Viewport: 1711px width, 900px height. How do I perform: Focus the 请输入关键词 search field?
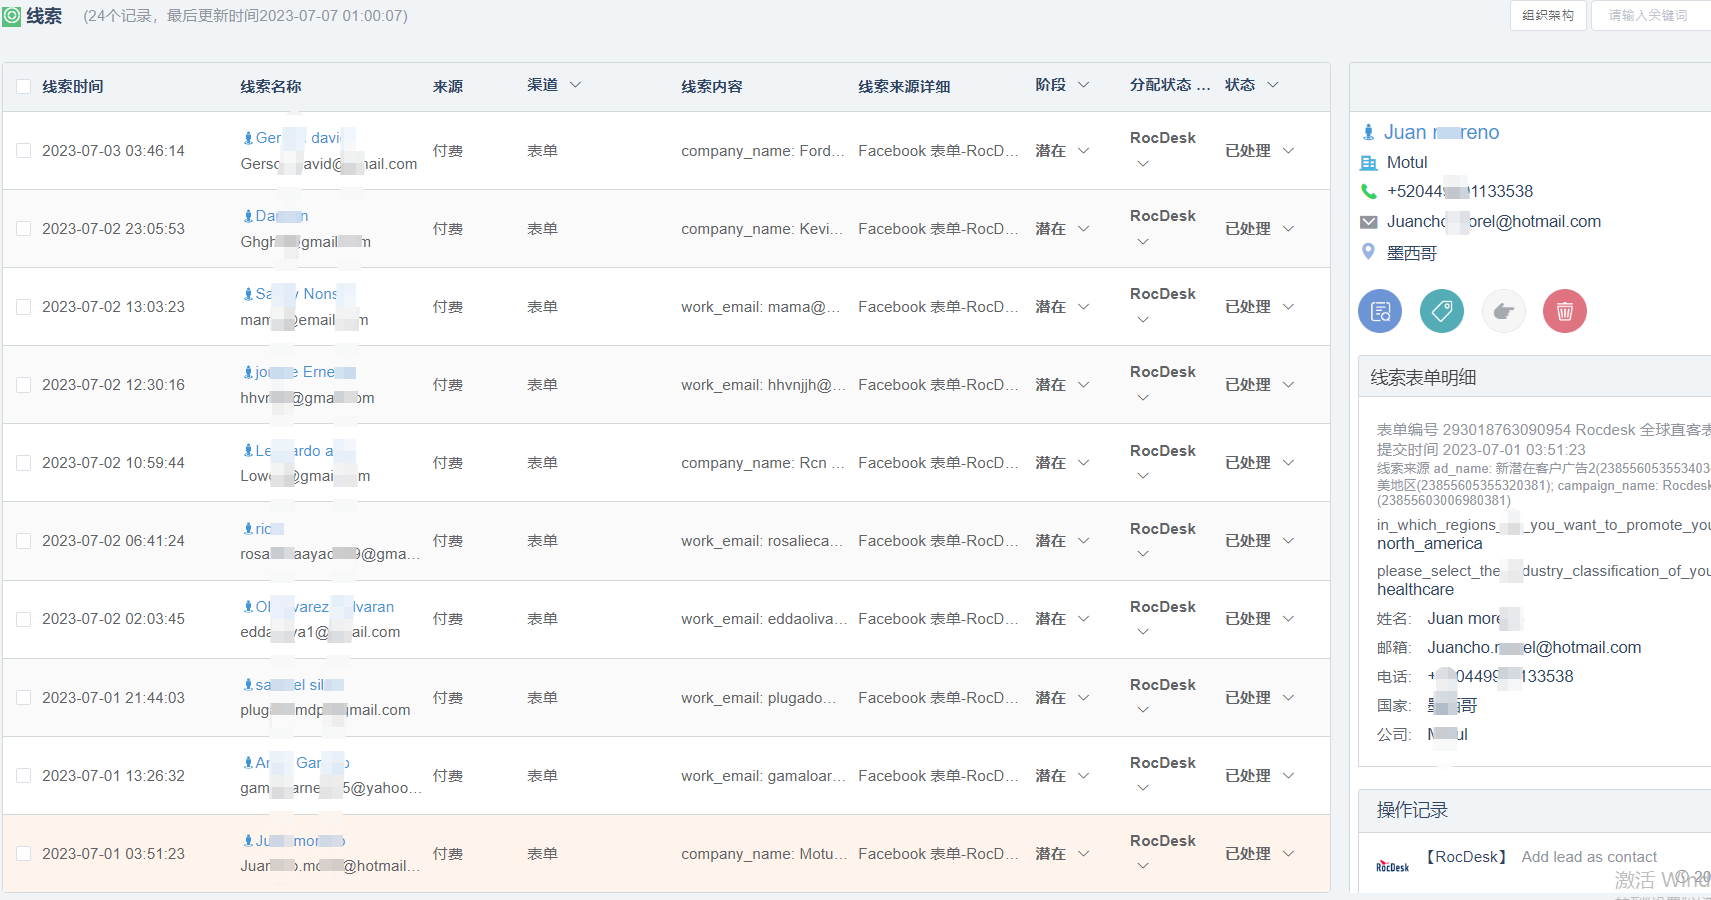(1651, 15)
